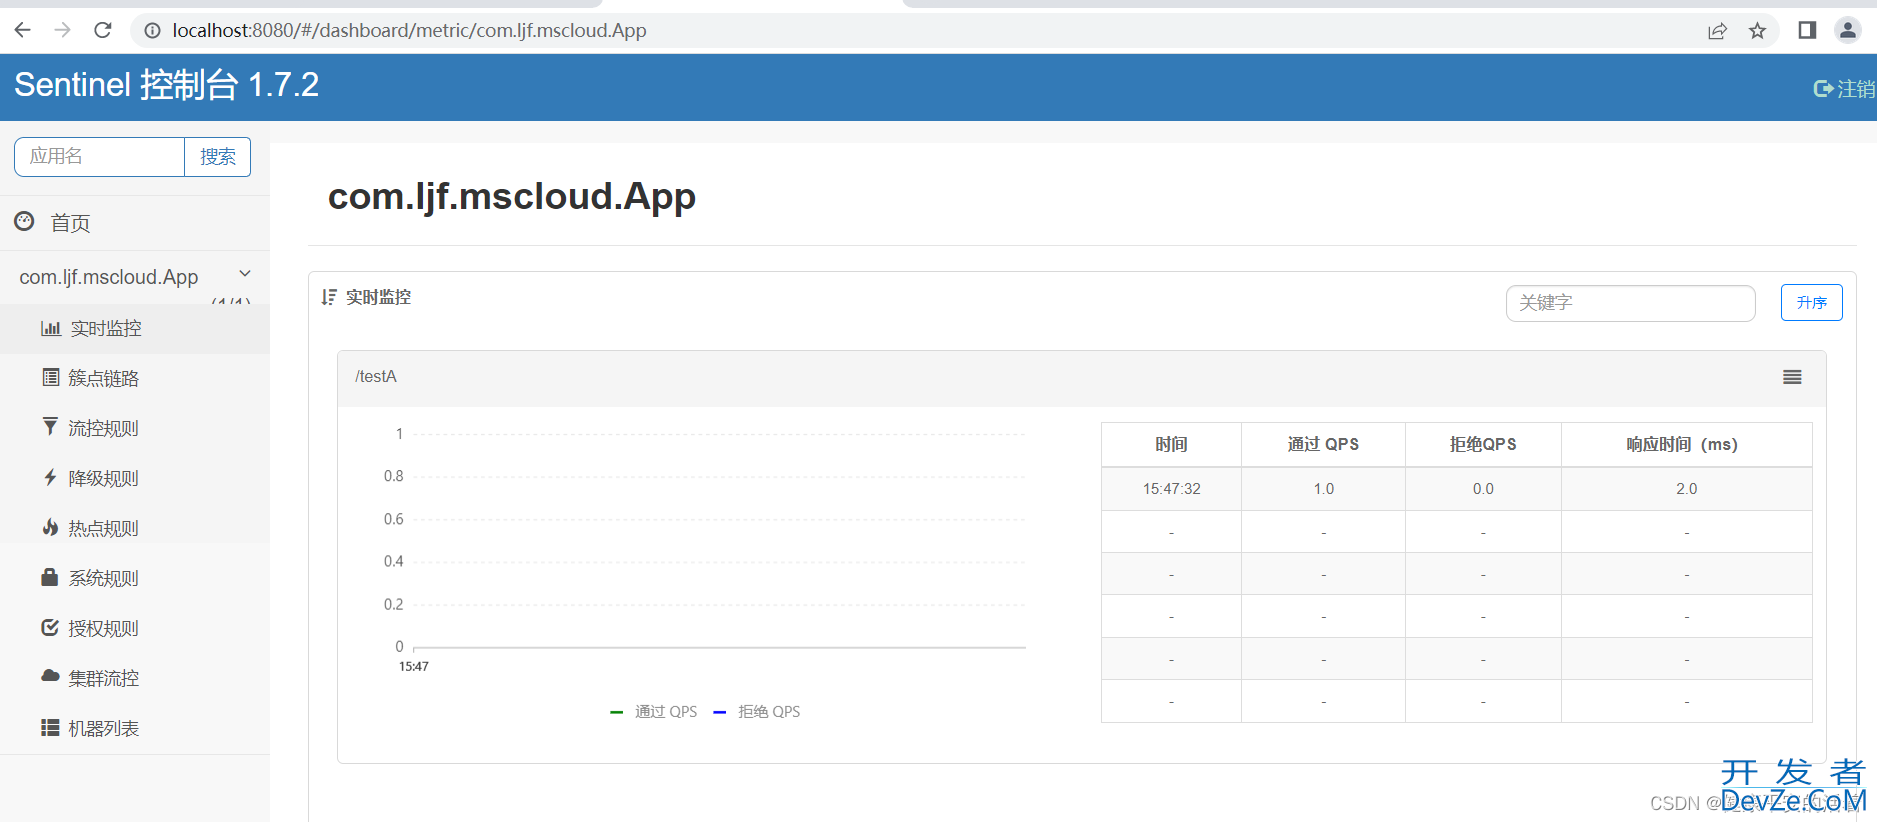The width and height of the screenshot is (1877, 822).
Task: Click the 首页 dashboard icon
Action: [x=25, y=221]
